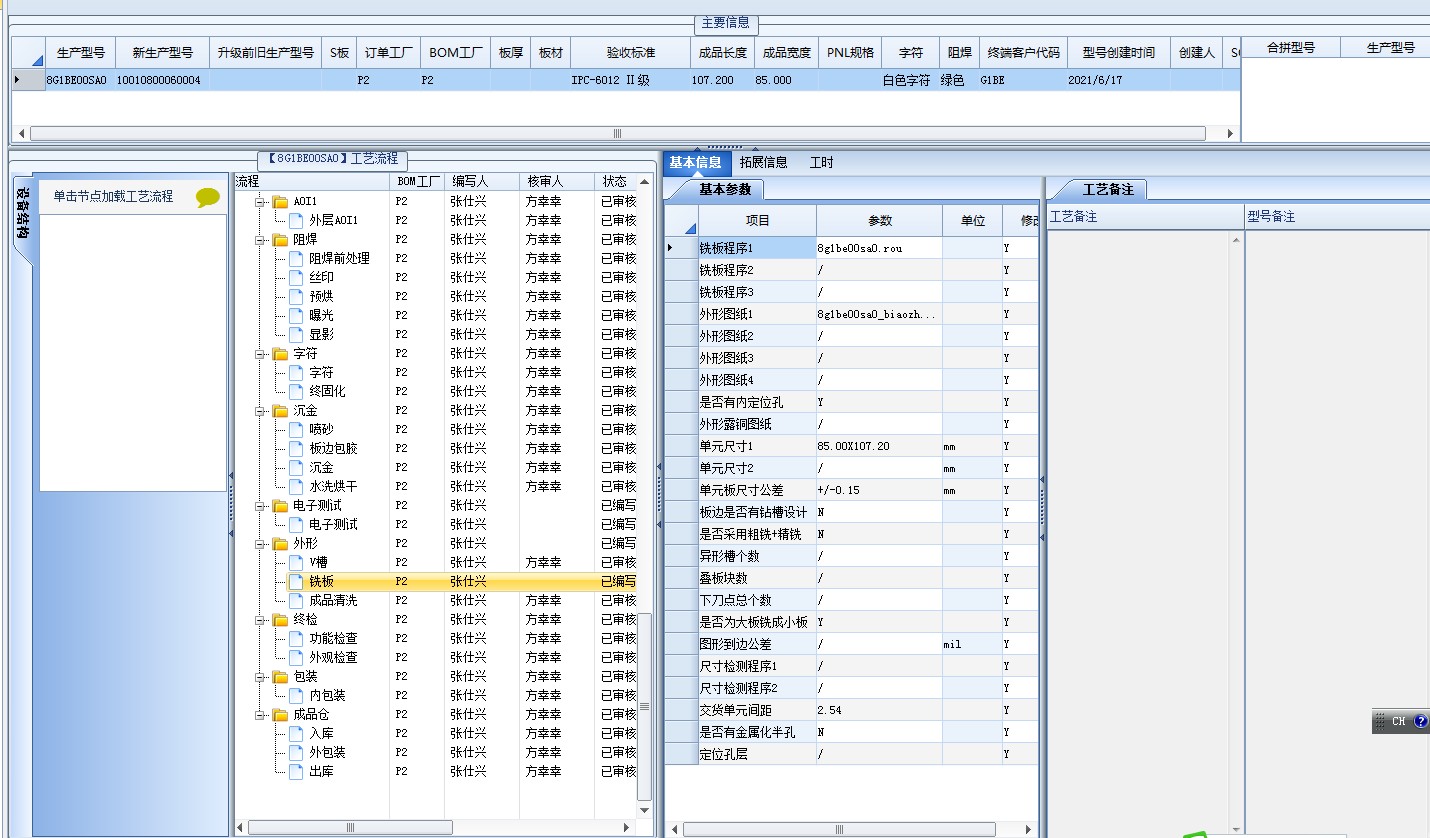
Task: Select the 铣板 process step
Action: click(x=321, y=581)
